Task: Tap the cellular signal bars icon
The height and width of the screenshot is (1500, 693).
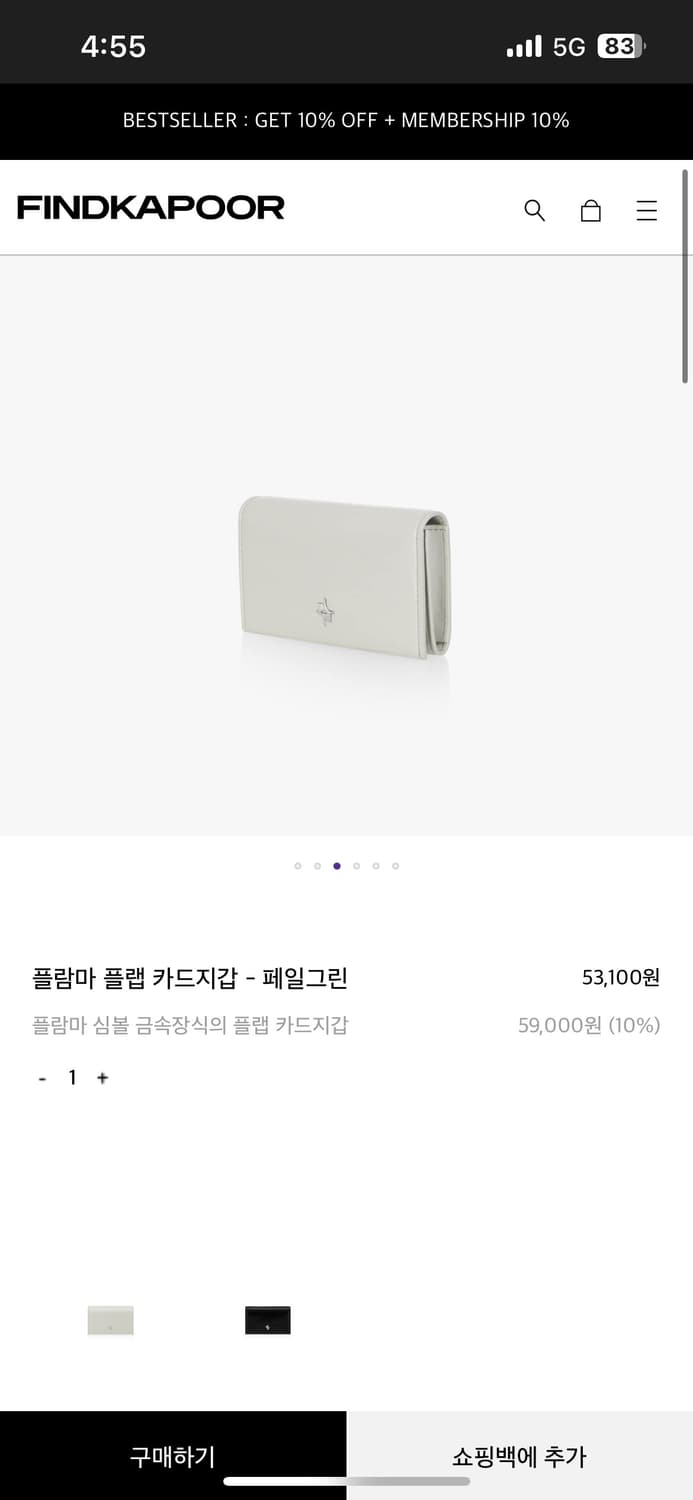Action: click(524, 45)
